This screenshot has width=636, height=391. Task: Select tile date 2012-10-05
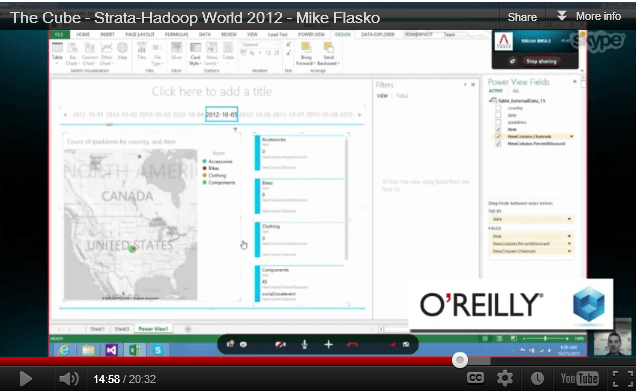pyautogui.click(x=221, y=114)
